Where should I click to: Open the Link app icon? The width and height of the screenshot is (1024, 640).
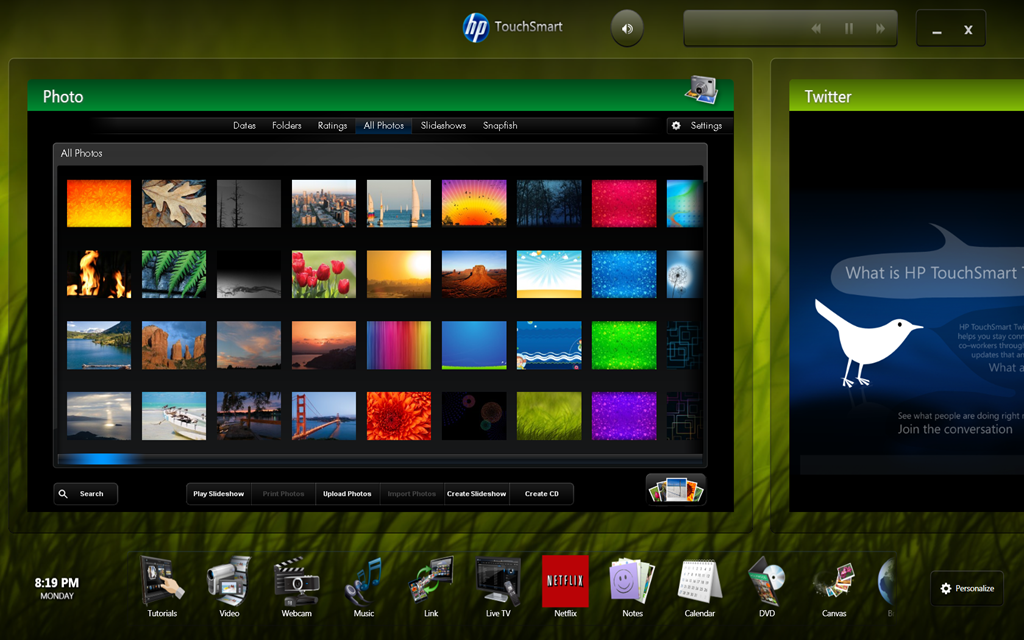[x=431, y=581]
